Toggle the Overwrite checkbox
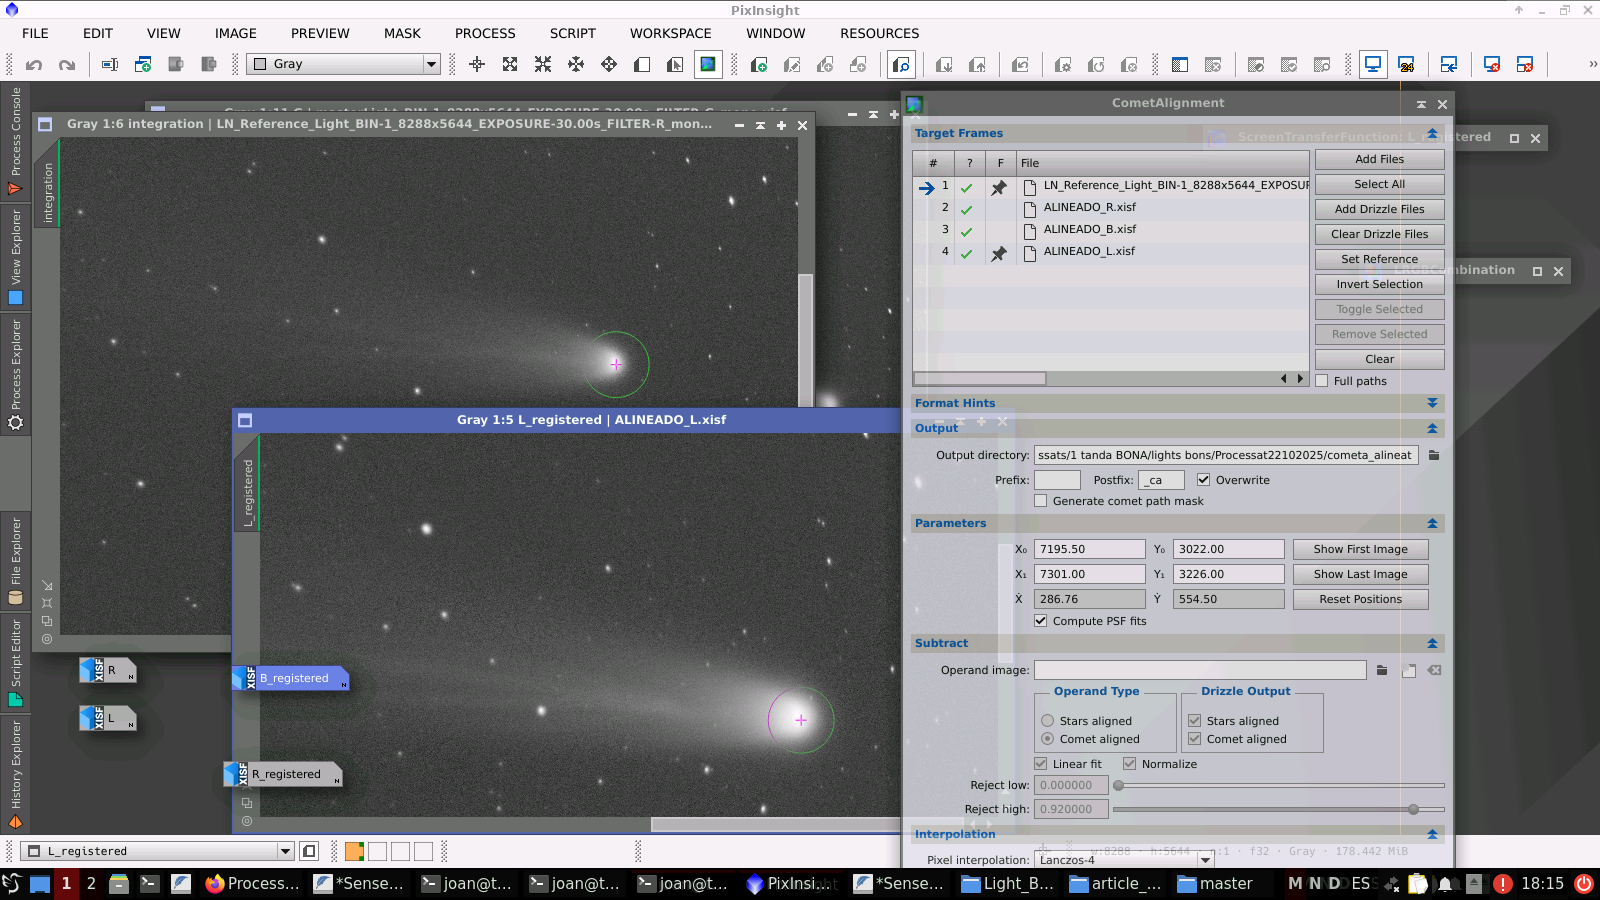 click(1204, 480)
